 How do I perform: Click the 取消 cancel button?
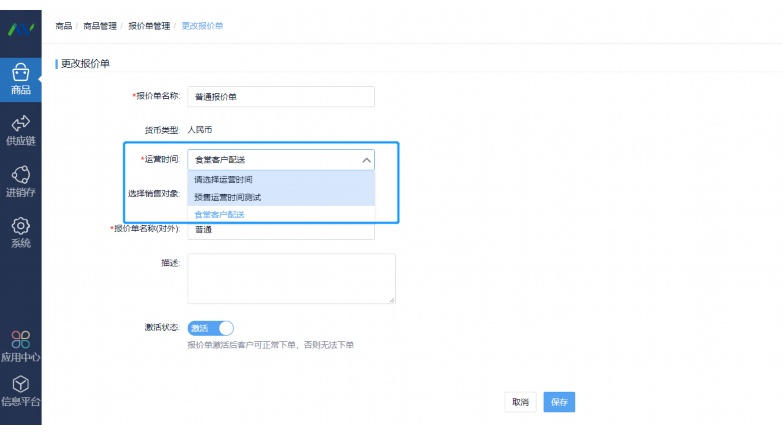tap(520, 402)
